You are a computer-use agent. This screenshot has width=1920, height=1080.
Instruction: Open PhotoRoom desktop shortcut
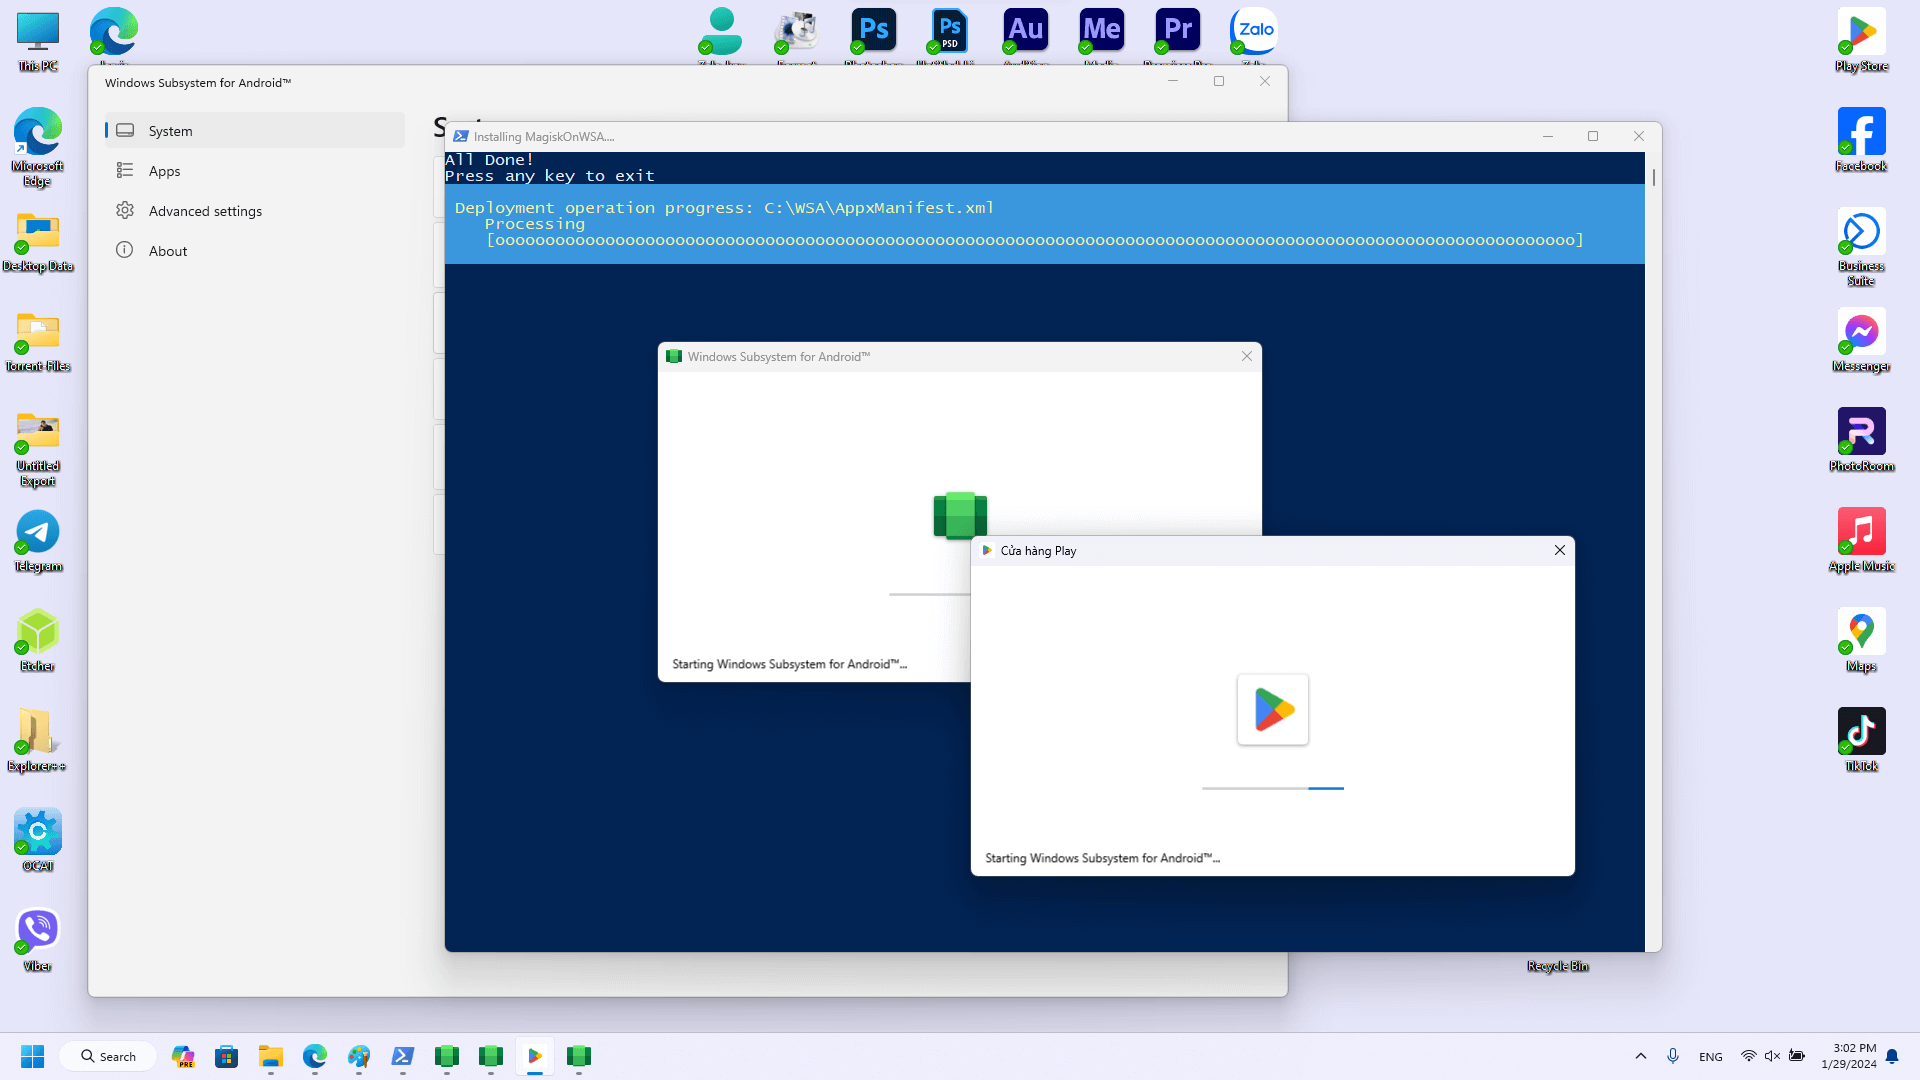(x=1861, y=440)
